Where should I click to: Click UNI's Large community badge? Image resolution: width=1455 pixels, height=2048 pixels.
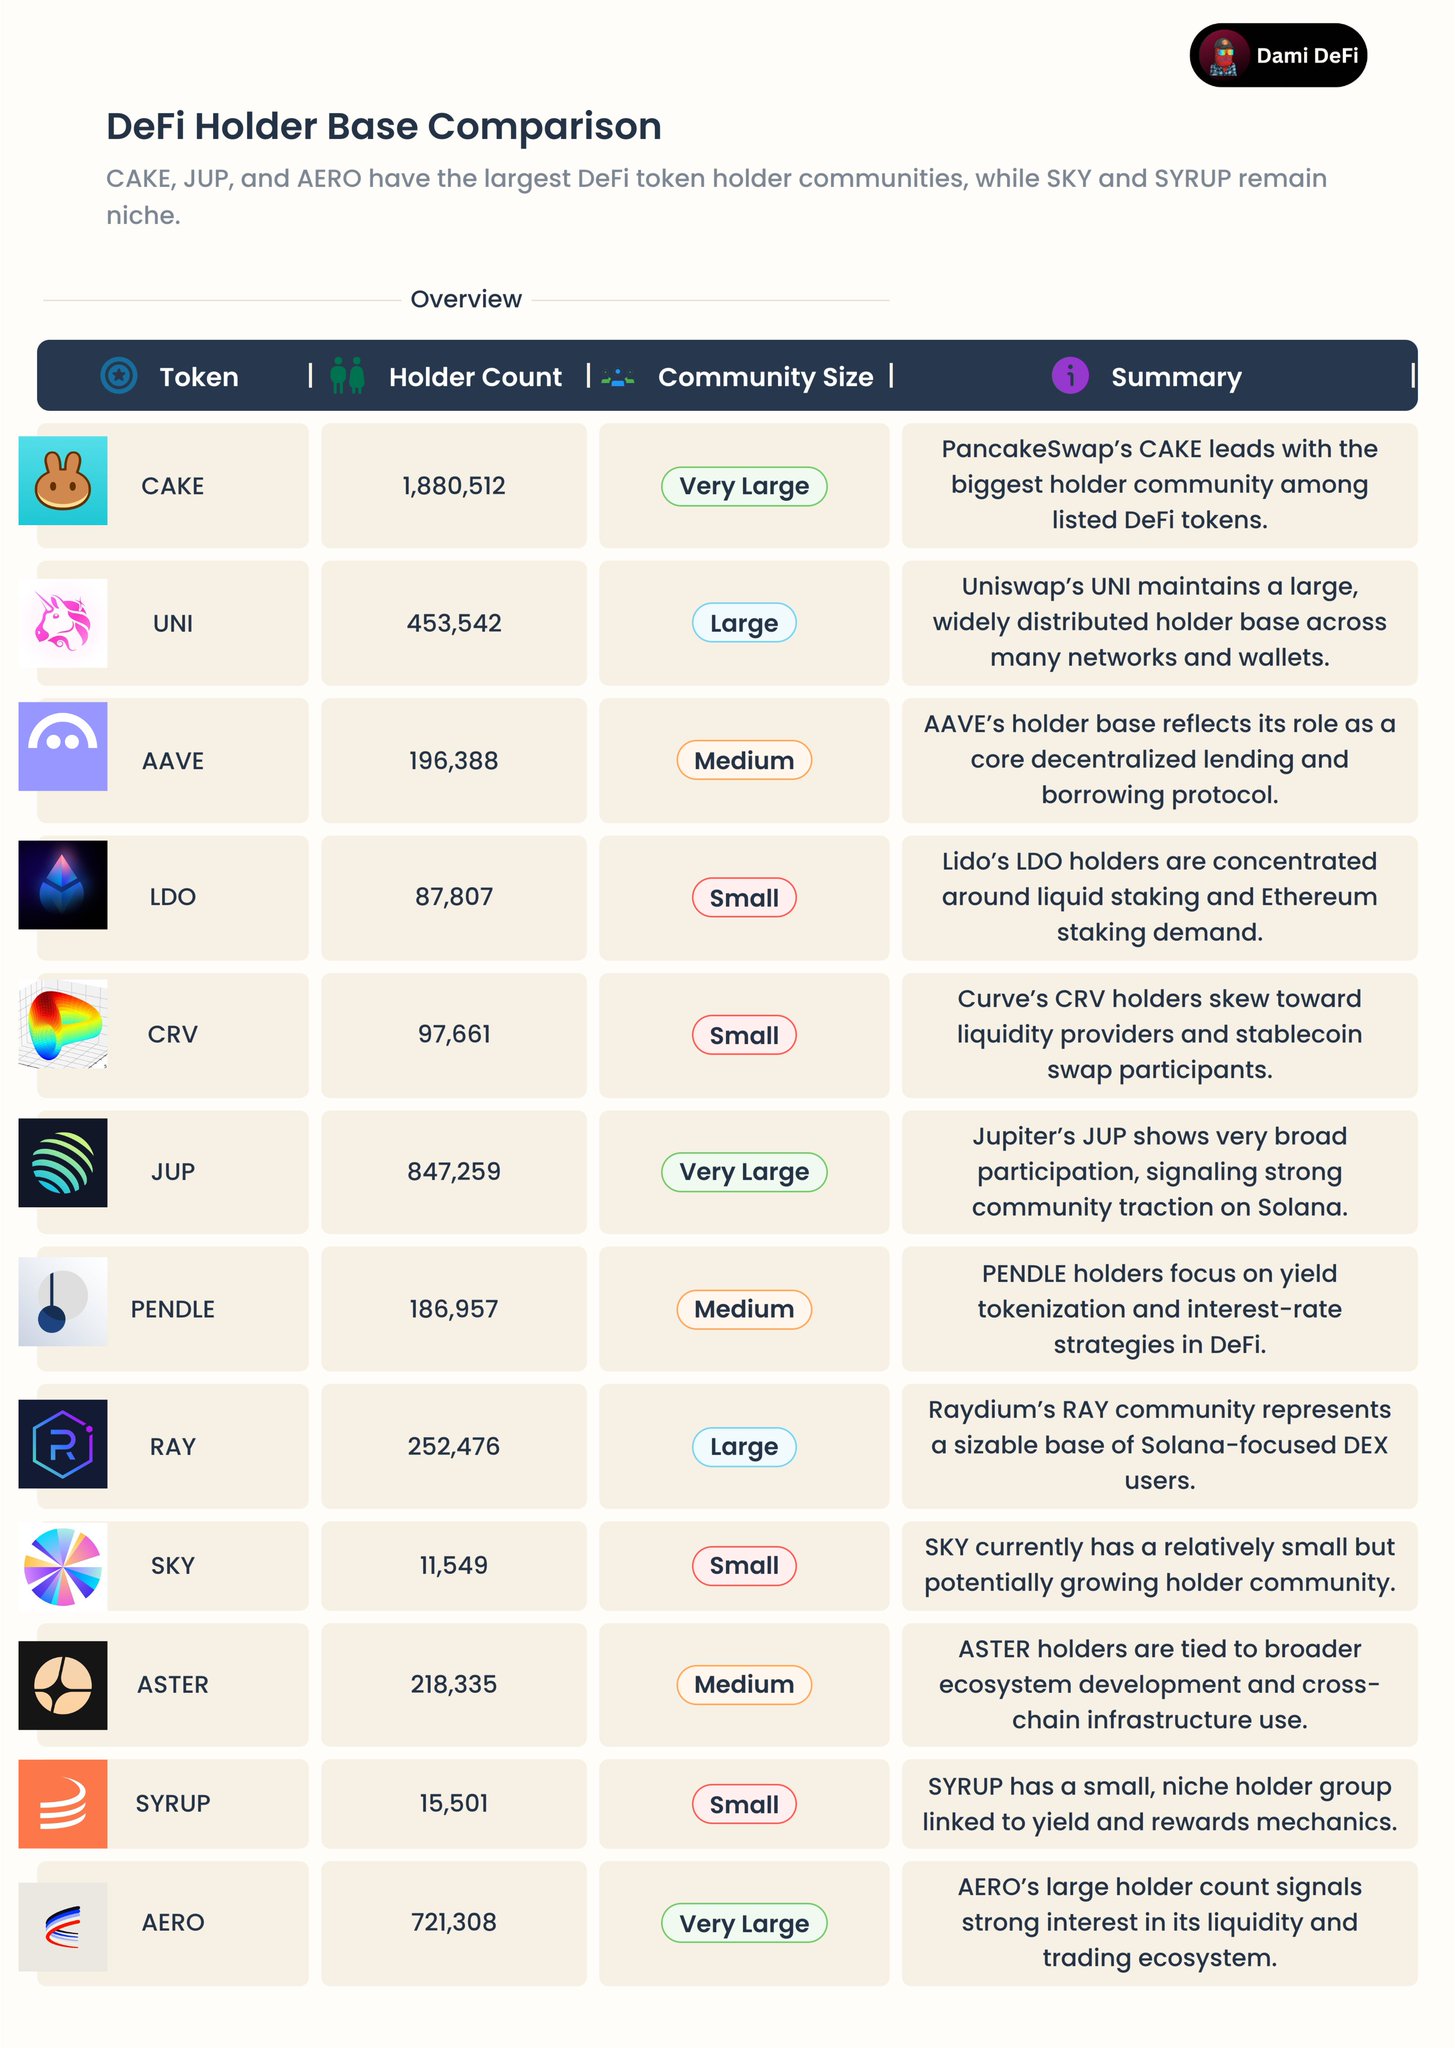click(744, 623)
